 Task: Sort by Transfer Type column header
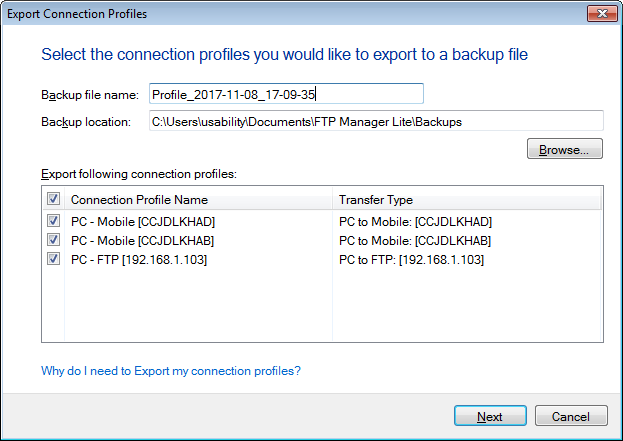pyautogui.click(x=466, y=199)
